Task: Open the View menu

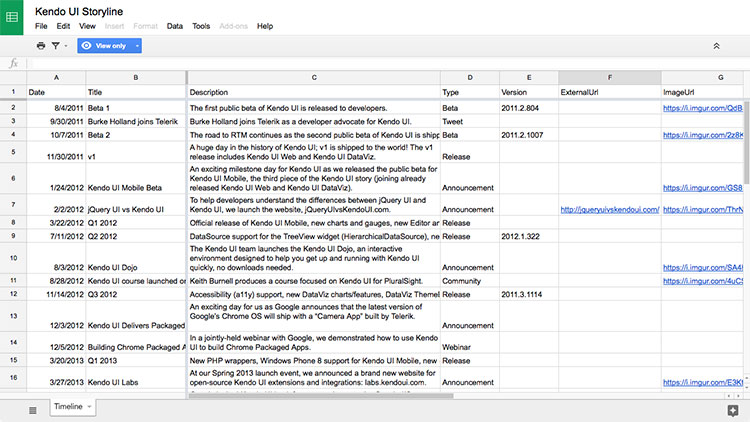Action: [87, 26]
